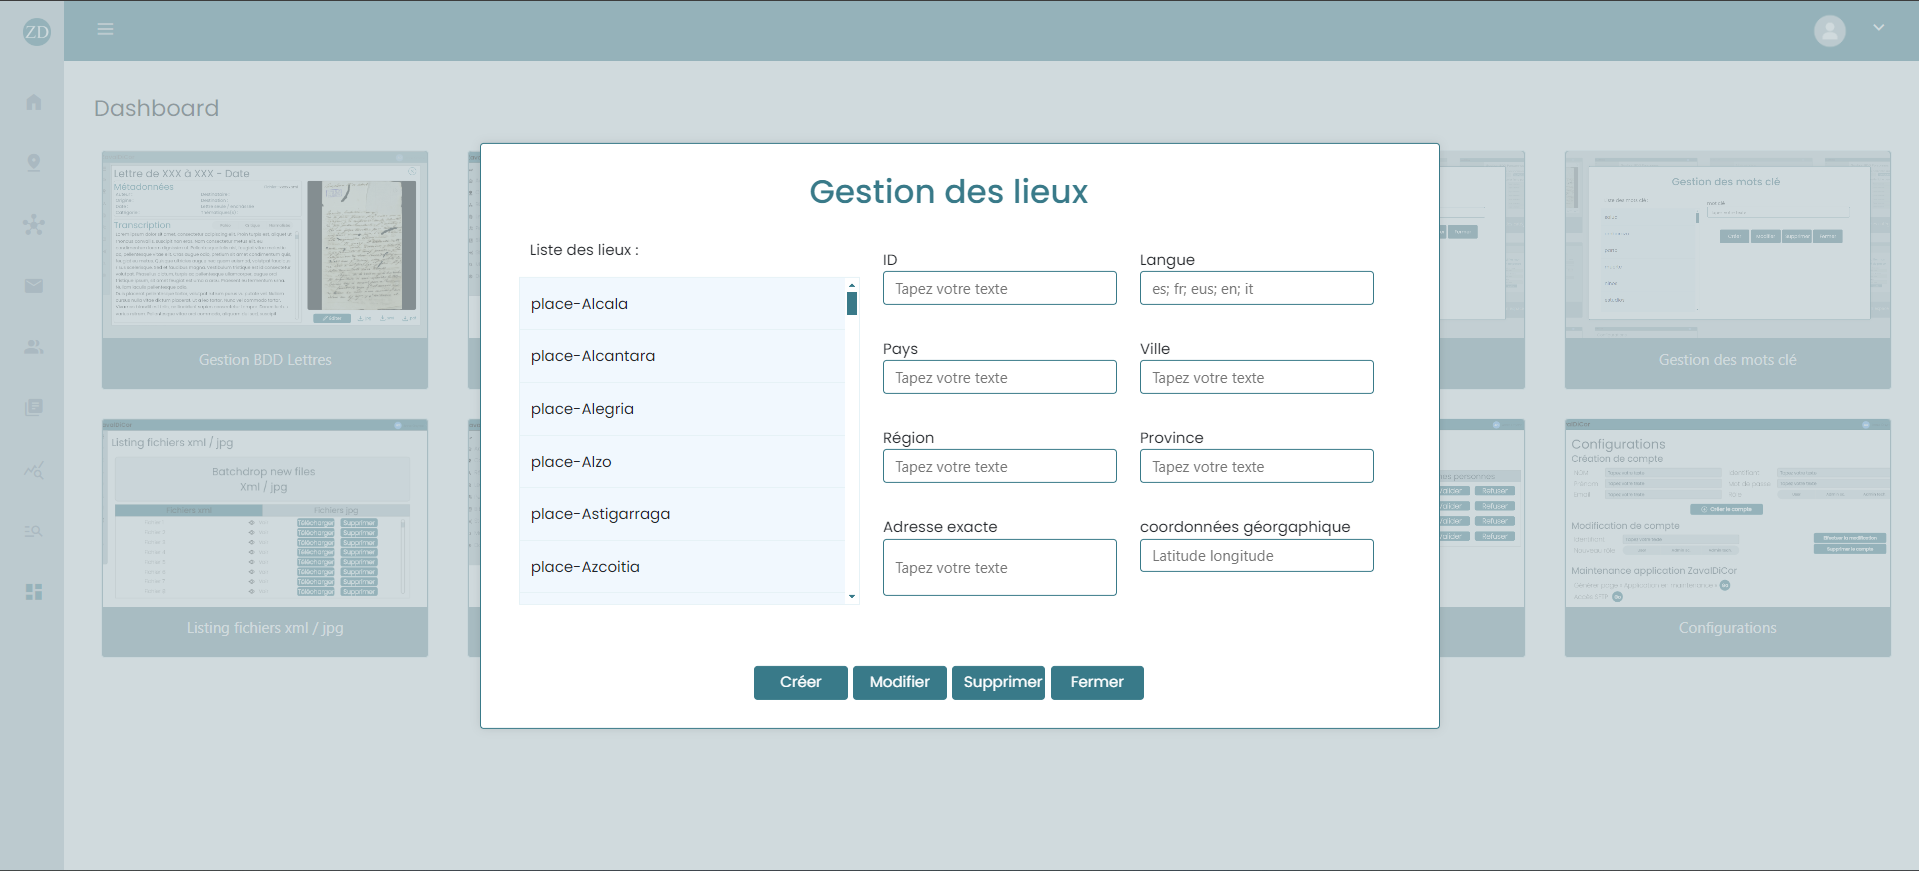This screenshot has height=871, width=1919.
Task: Click the analytics chart icon in sidebar
Action: [x=34, y=469]
